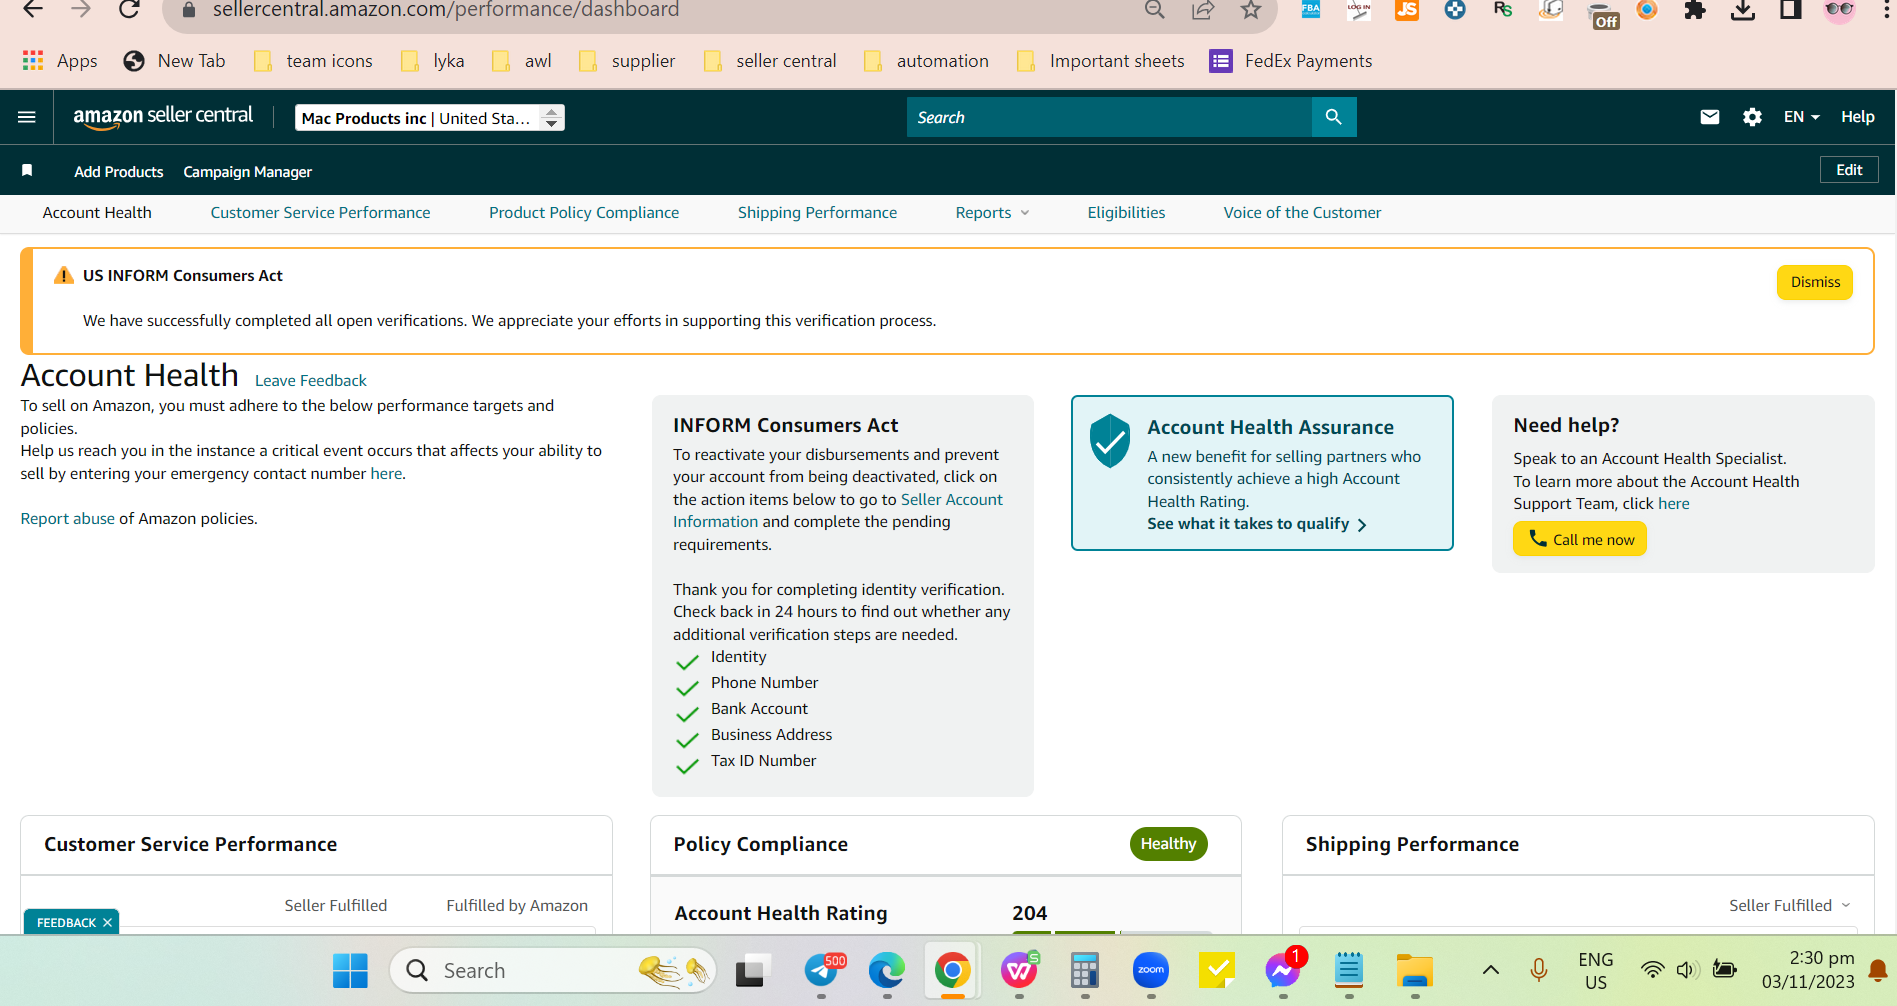This screenshot has width=1897, height=1006.
Task: Close the FEEDBACK tab with its X
Action: coord(107,923)
